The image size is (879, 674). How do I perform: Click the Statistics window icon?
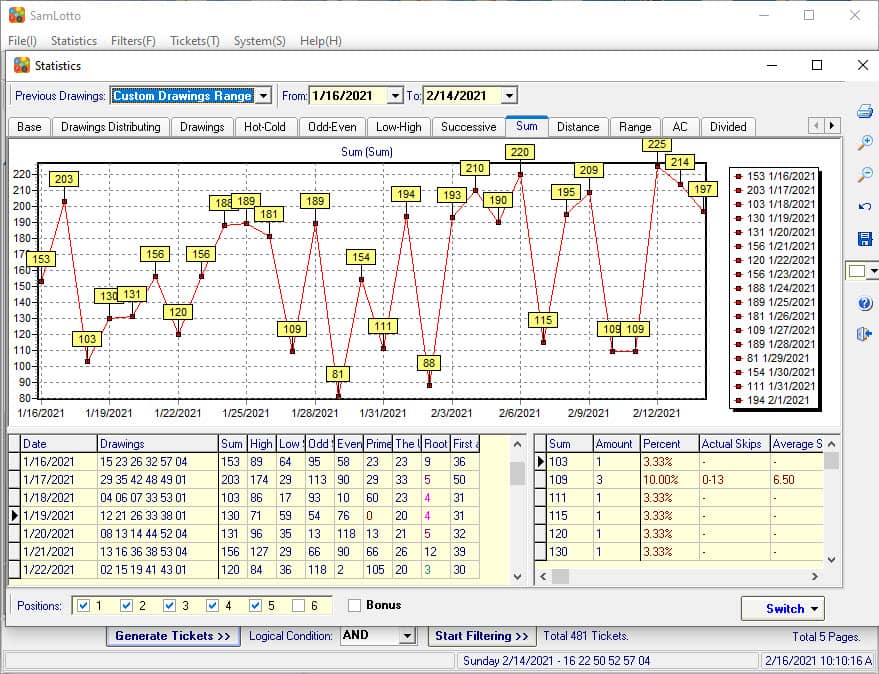click(22, 66)
